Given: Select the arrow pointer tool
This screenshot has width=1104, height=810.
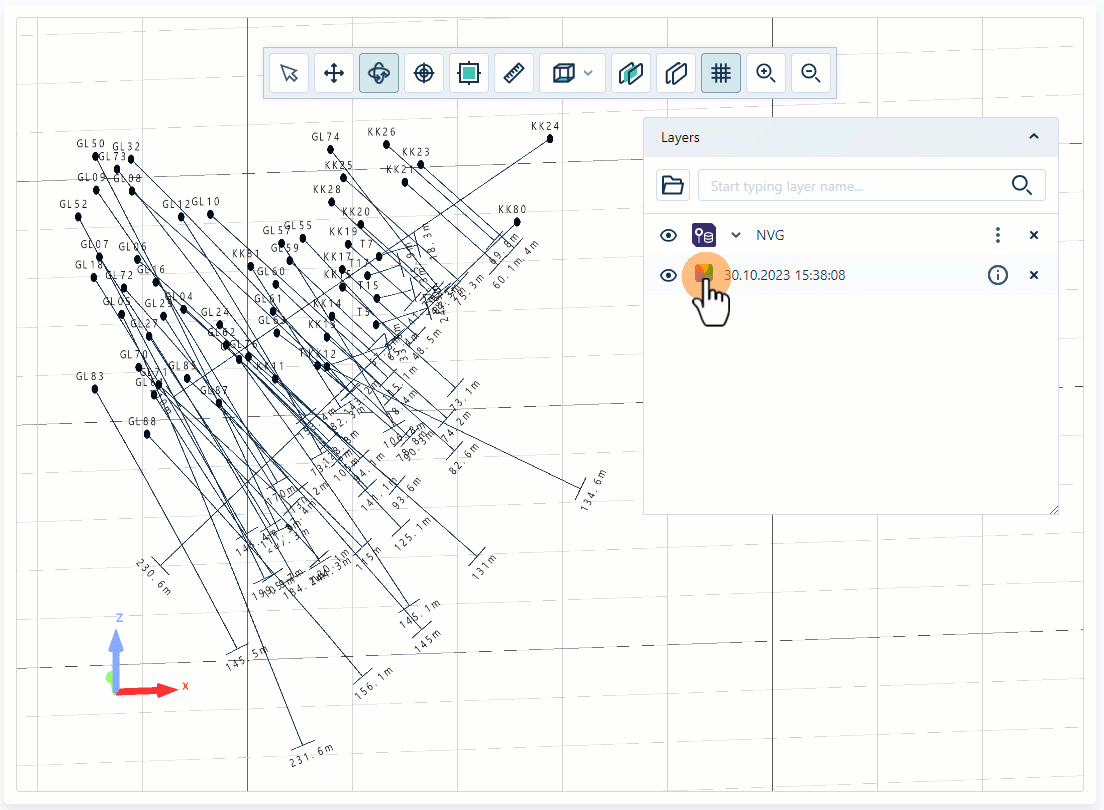Looking at the screenshot, I should 289,73.
